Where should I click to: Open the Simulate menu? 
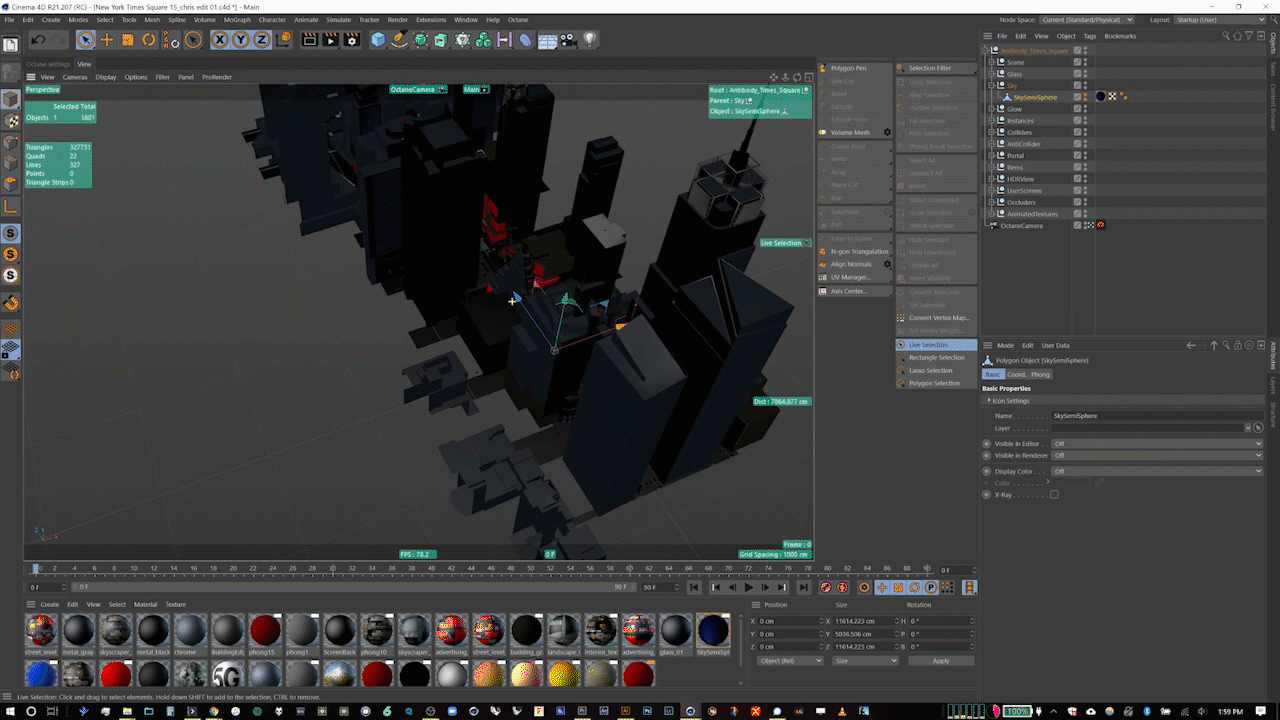click(339, 19)
